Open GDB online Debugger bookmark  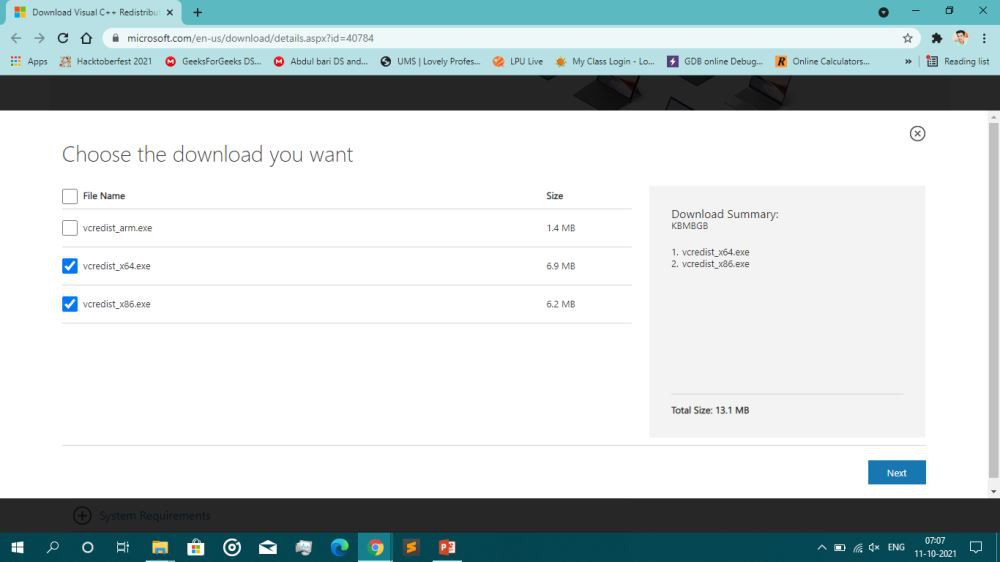coord(715,61)
